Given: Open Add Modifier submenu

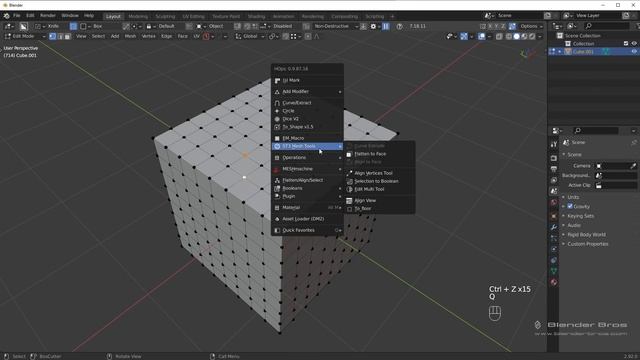Looking at the screenshot, I should coord(307,92).
